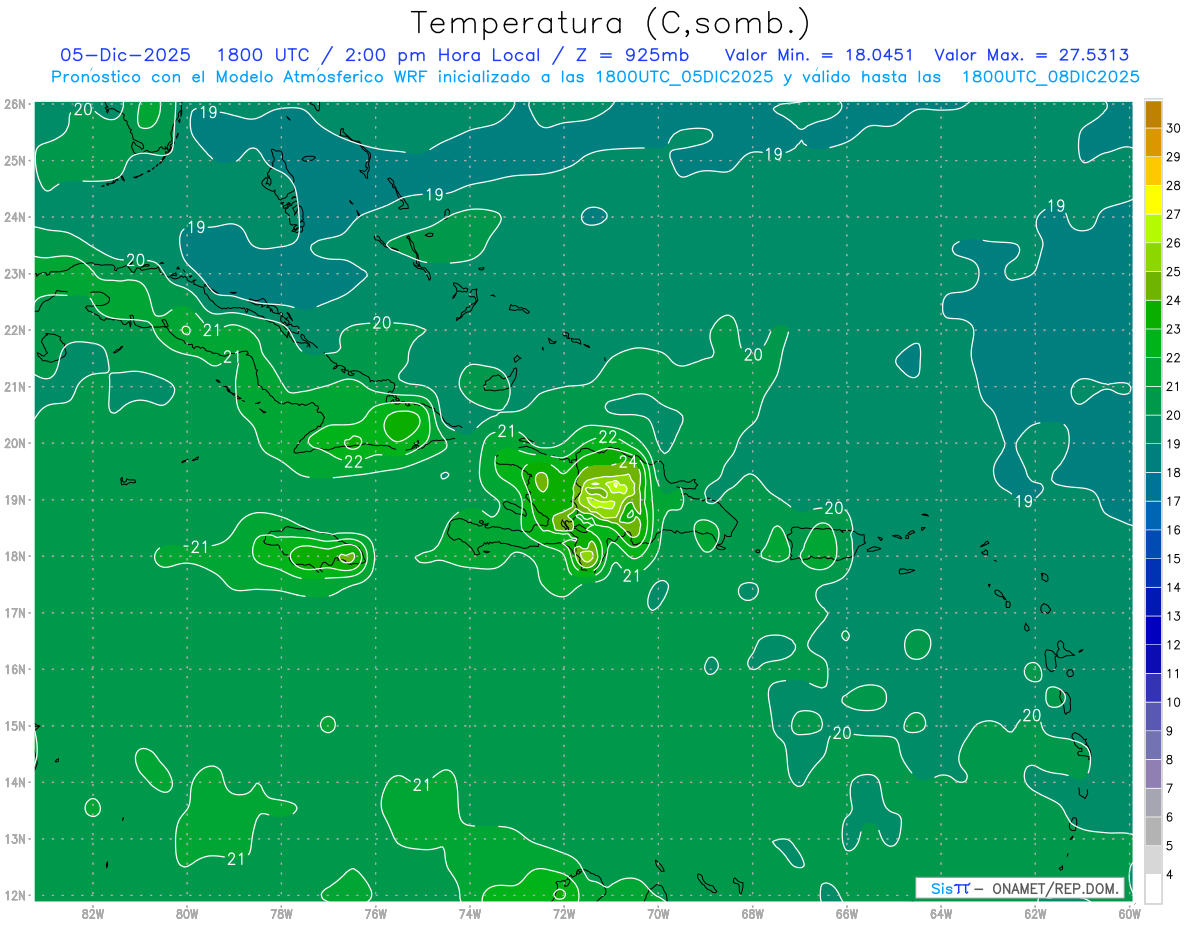The width and height of the screenshot is (1200, 927).
Task: Click the 82W longitude axis label
Action: pyautogui.click(x=93, y=913)
